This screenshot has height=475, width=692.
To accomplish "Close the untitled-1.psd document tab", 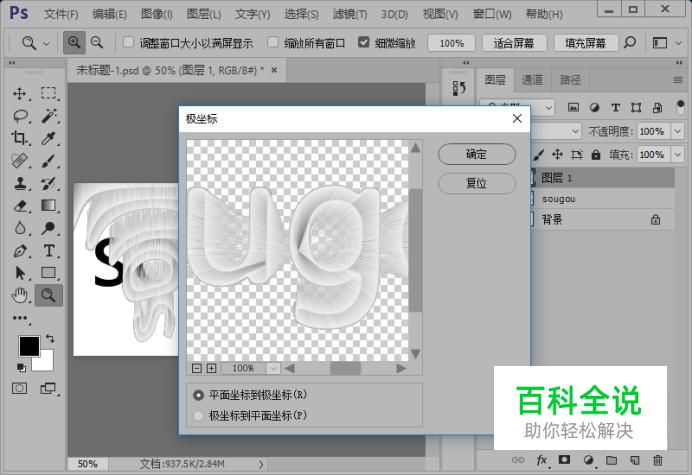I will pyautogui.click(x=275, y=70).
